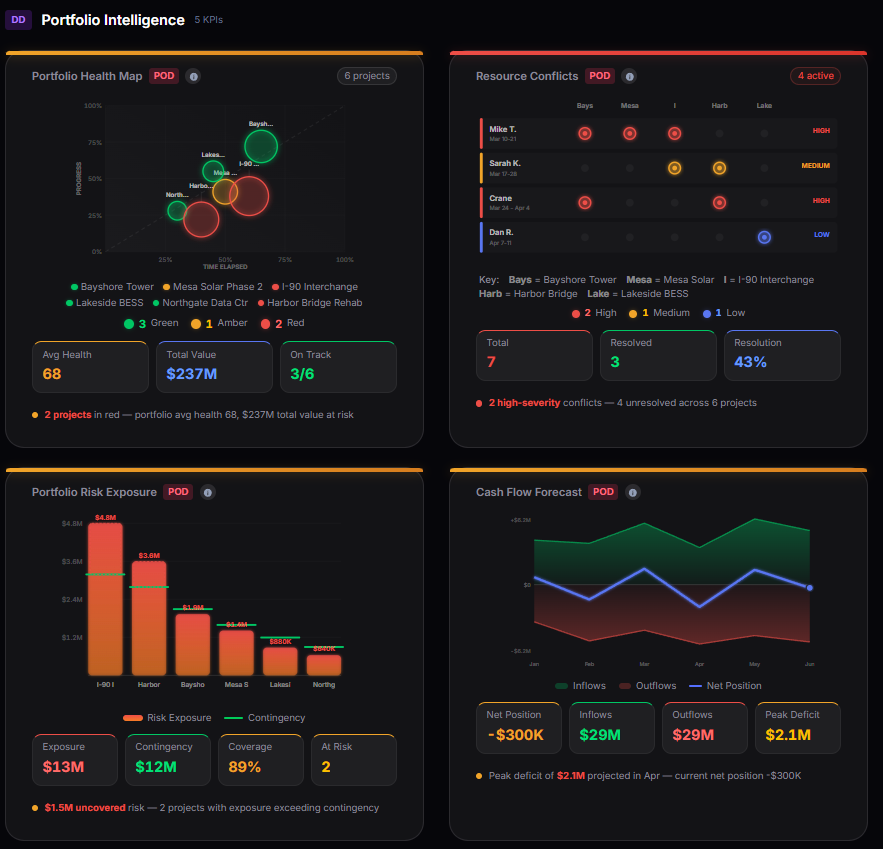Click Dan R. blue marker under Lake
Image resolution: width=883 pixels, height=849 pixels.
point(764,237)
